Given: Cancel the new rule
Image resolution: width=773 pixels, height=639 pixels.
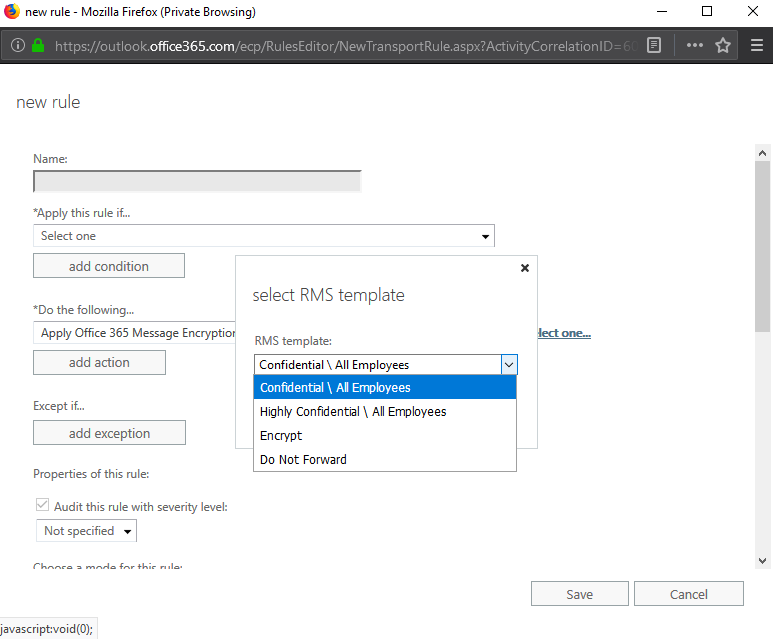Looking at the screenshot, I should pyautogui.click(x=689, y=594).
